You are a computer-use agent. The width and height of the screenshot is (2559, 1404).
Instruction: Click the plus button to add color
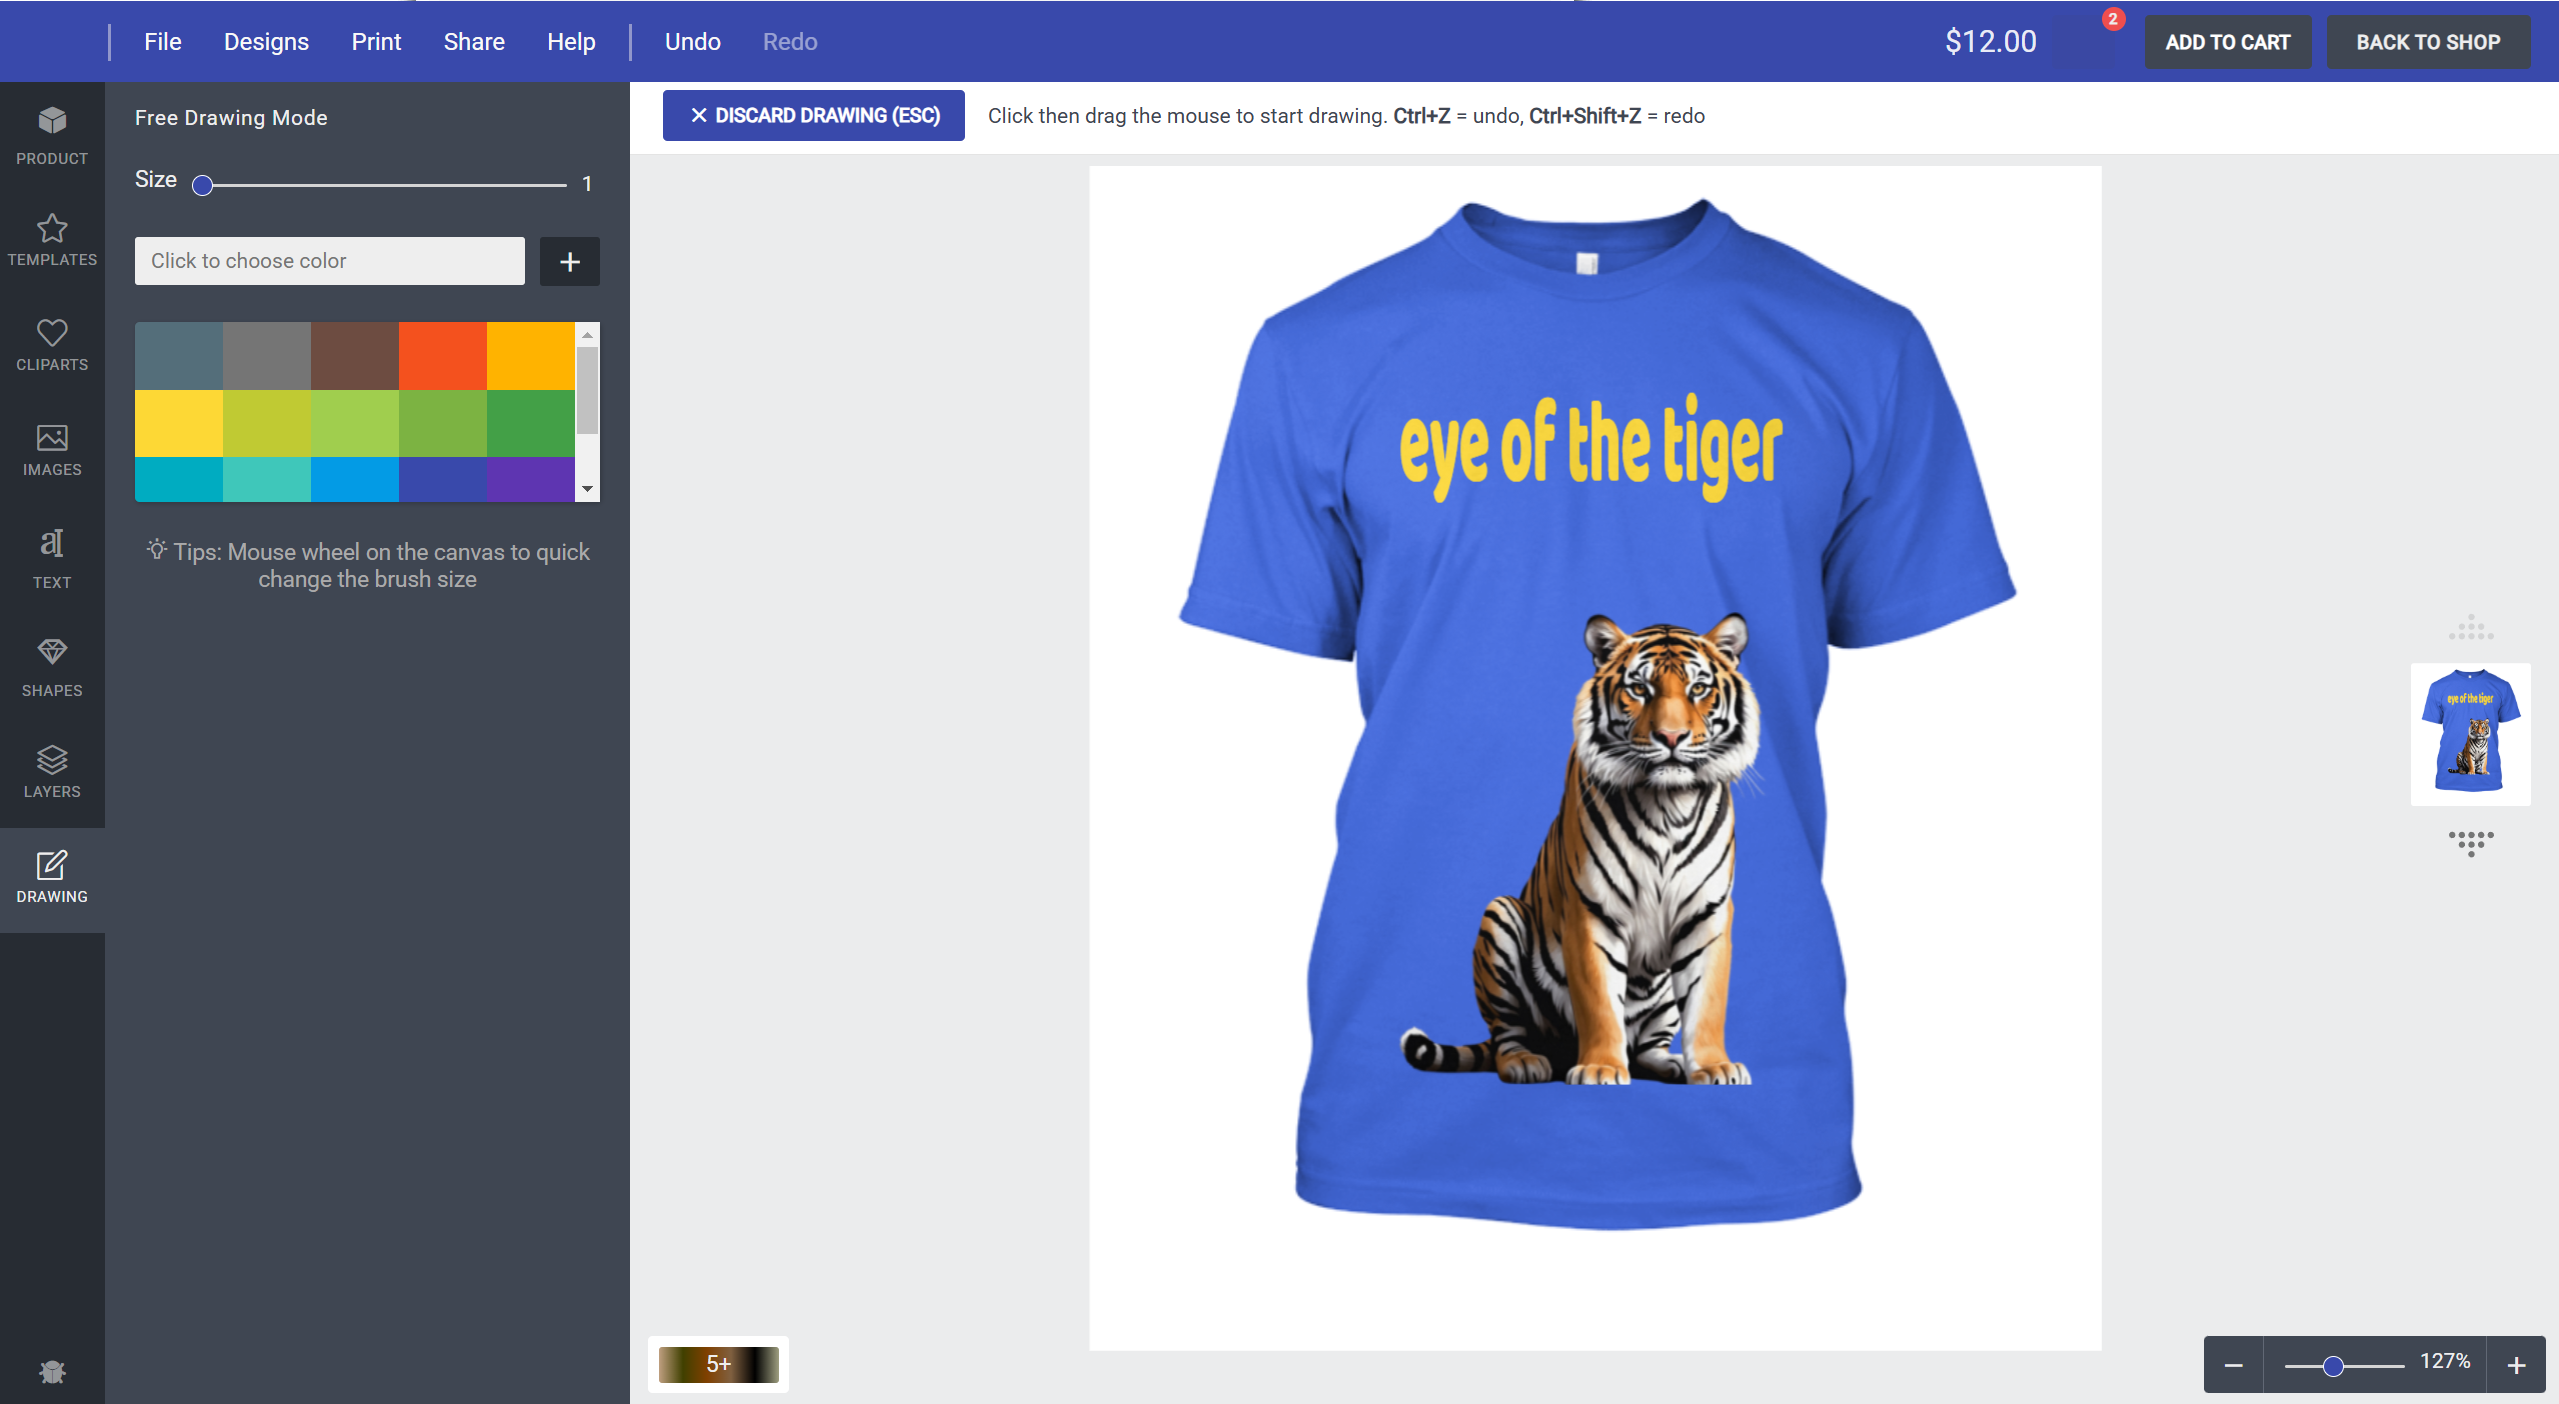tap(569, 261)
